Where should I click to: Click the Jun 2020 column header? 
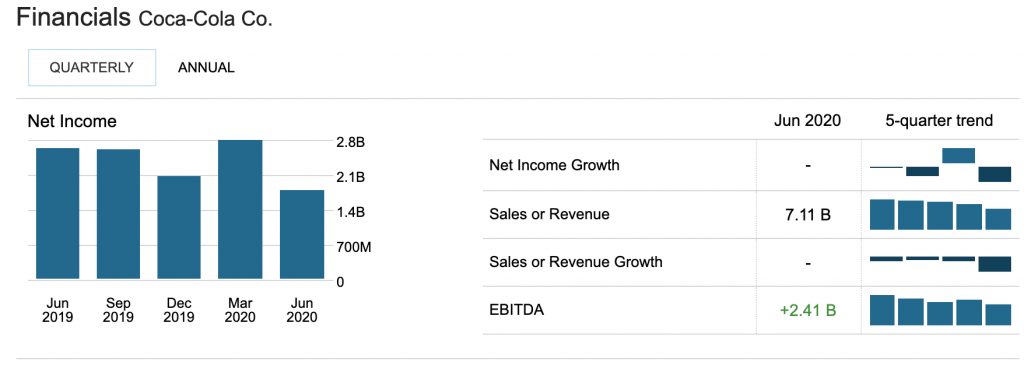(808, 121)
